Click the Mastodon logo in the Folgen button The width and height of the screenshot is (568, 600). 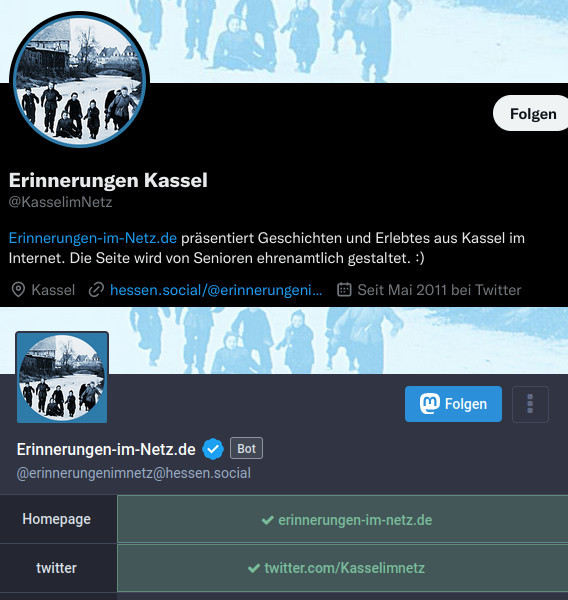pyautogui.click(x=429, y=404)
